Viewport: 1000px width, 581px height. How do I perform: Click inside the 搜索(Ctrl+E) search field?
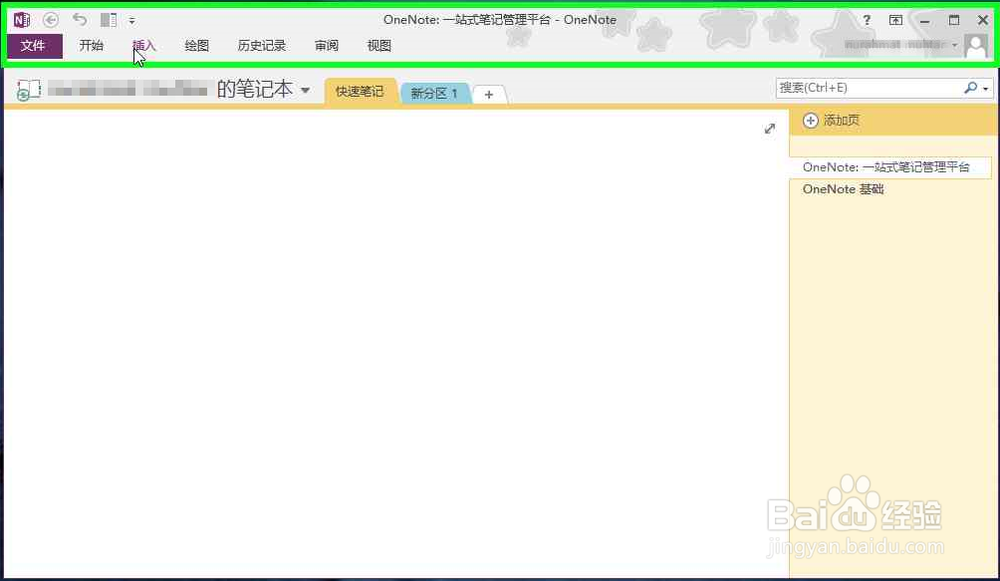click(860, 87)
